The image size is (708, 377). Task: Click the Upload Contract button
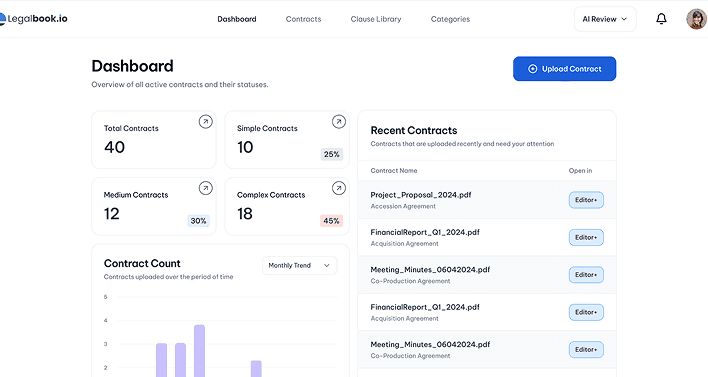tap(564, 69)
